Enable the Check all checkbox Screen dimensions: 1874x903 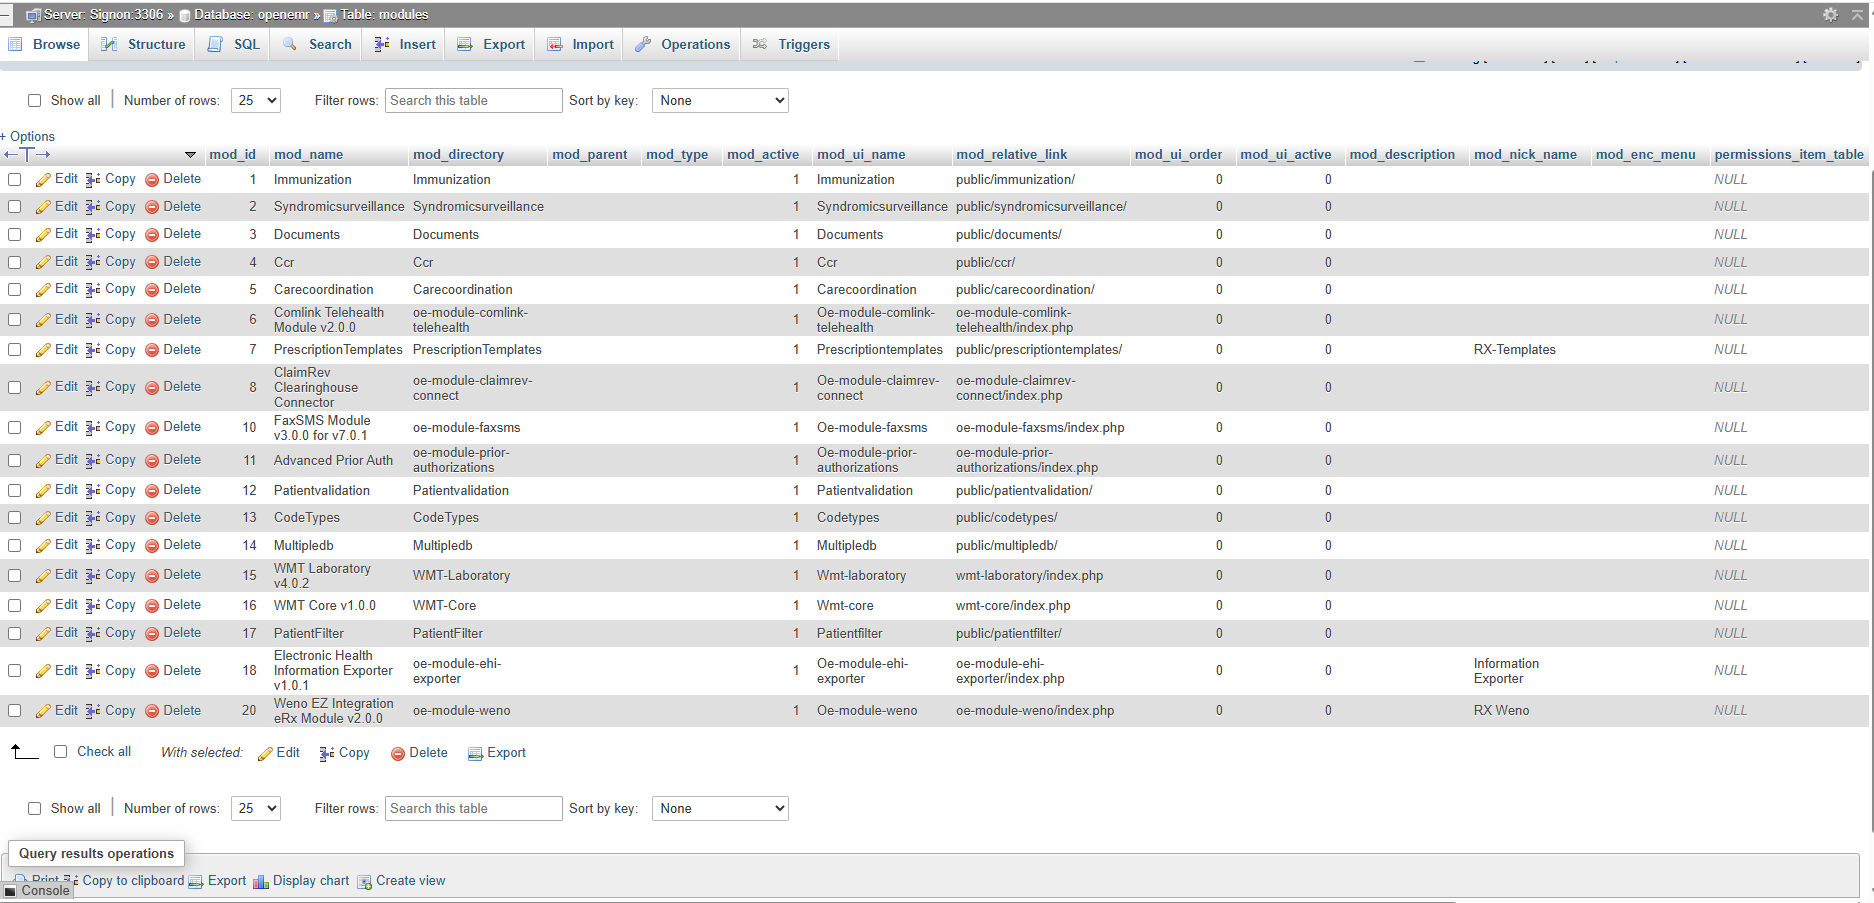(61, 752)
